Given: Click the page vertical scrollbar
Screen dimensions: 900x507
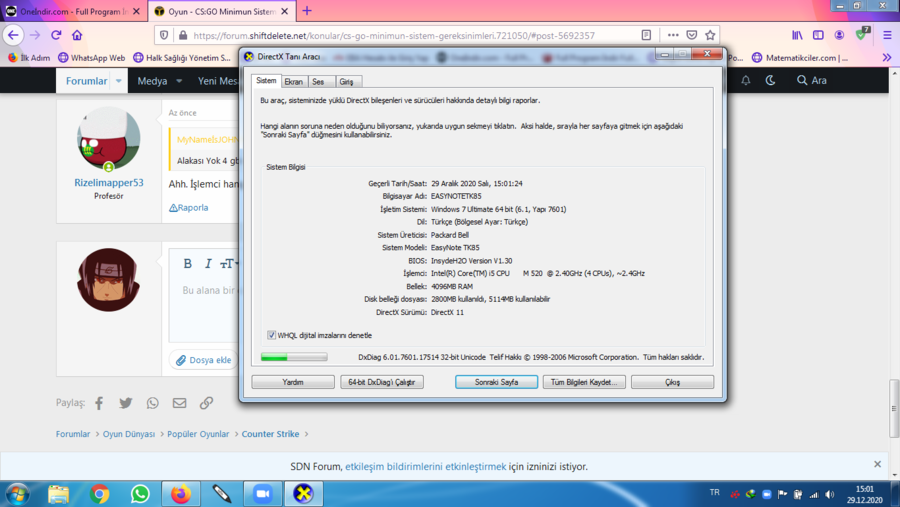Looking at the screenshot, I should tap(894, 408).
